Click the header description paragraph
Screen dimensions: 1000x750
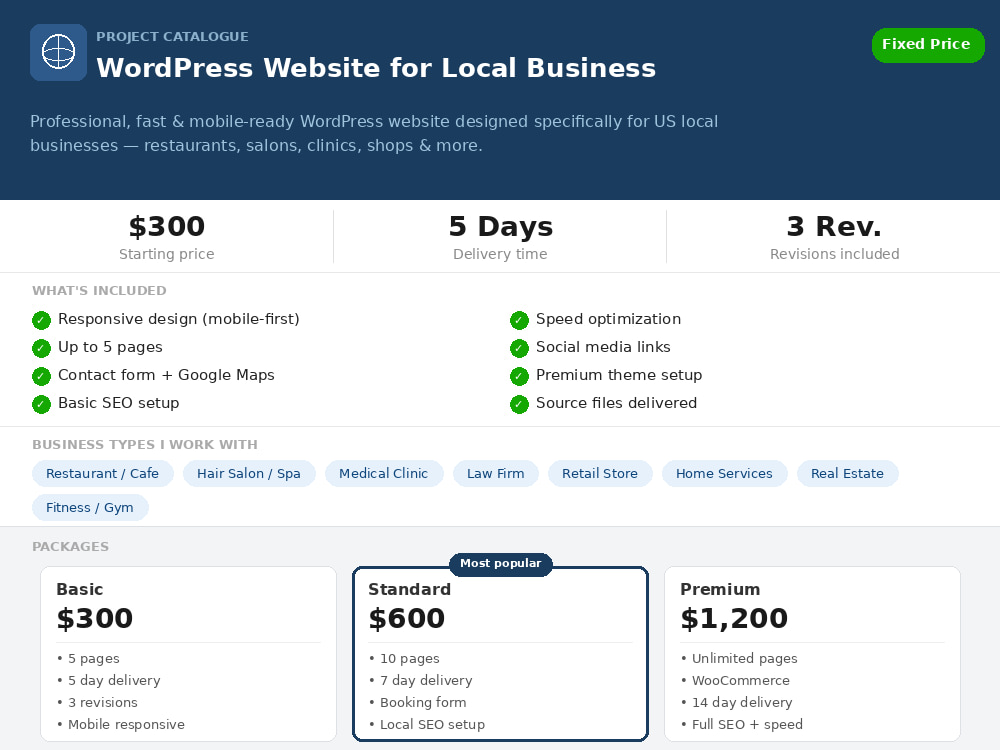coord(374,133)
